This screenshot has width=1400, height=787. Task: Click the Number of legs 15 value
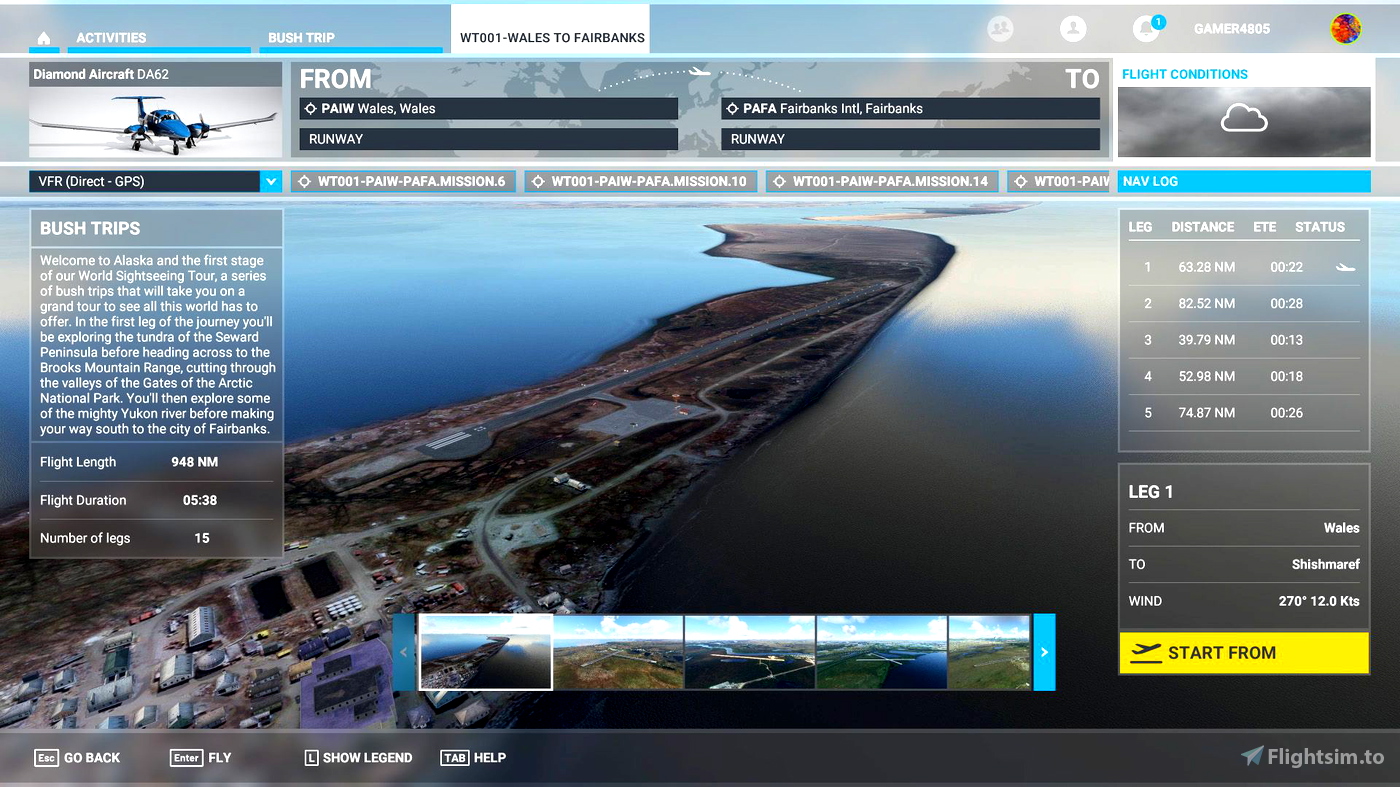[x=202, y=538]
